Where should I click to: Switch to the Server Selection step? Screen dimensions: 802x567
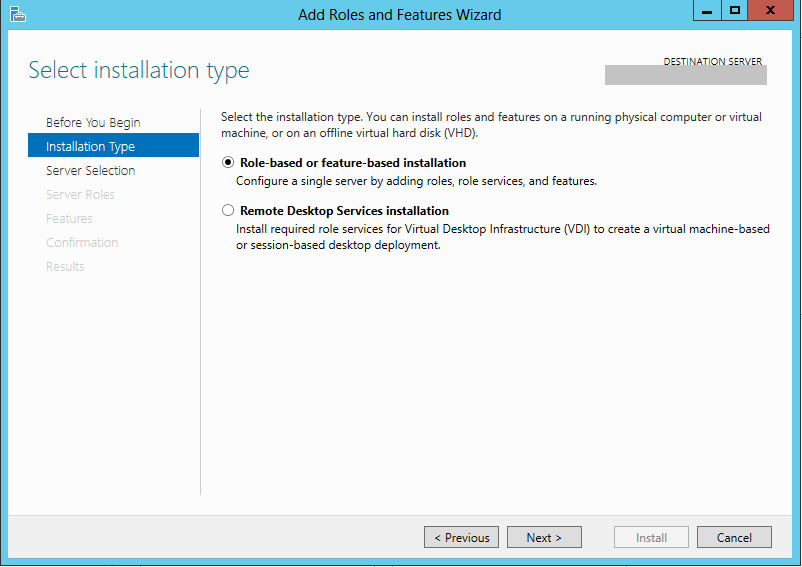pos(90,171)
